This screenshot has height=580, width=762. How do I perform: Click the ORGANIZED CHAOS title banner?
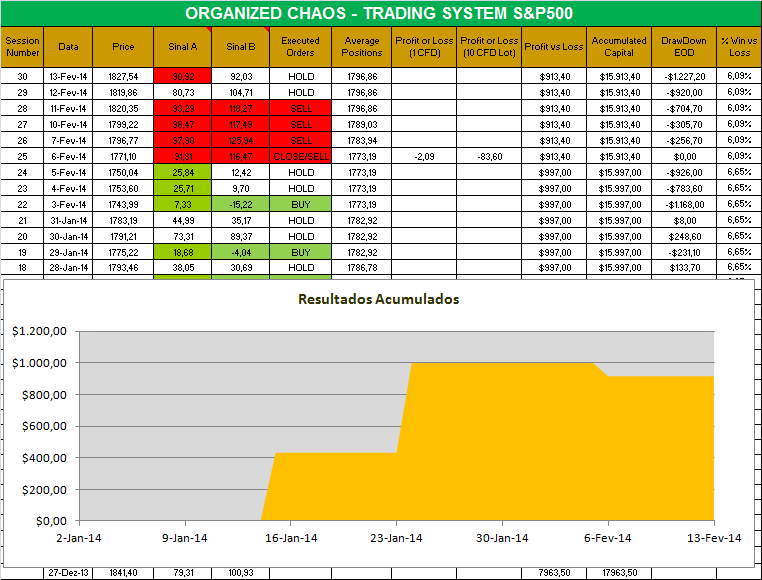click(381, 13)
